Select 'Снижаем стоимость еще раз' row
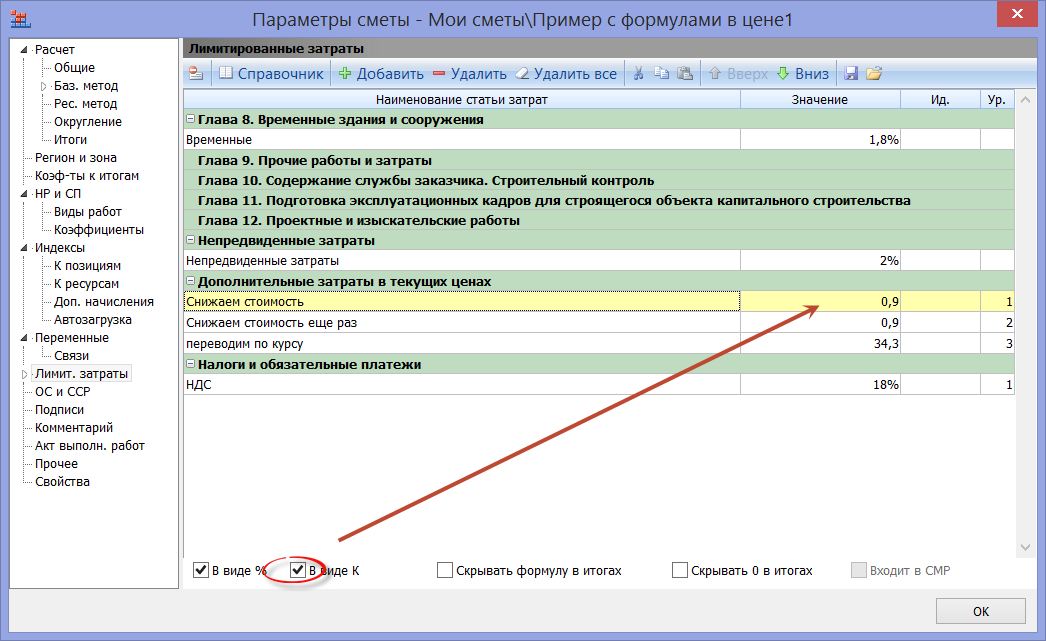The image size is (1046, 641). coord(599,322)
